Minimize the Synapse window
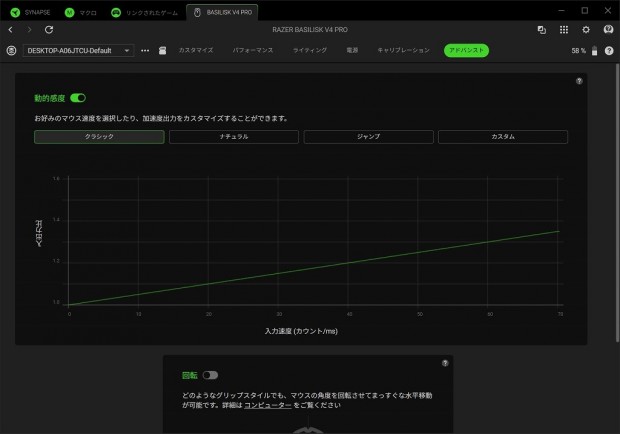620x434 pixels. (561, 11)
